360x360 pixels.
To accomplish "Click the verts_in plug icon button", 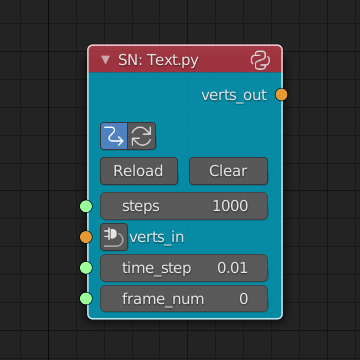I will pos(114,237).
